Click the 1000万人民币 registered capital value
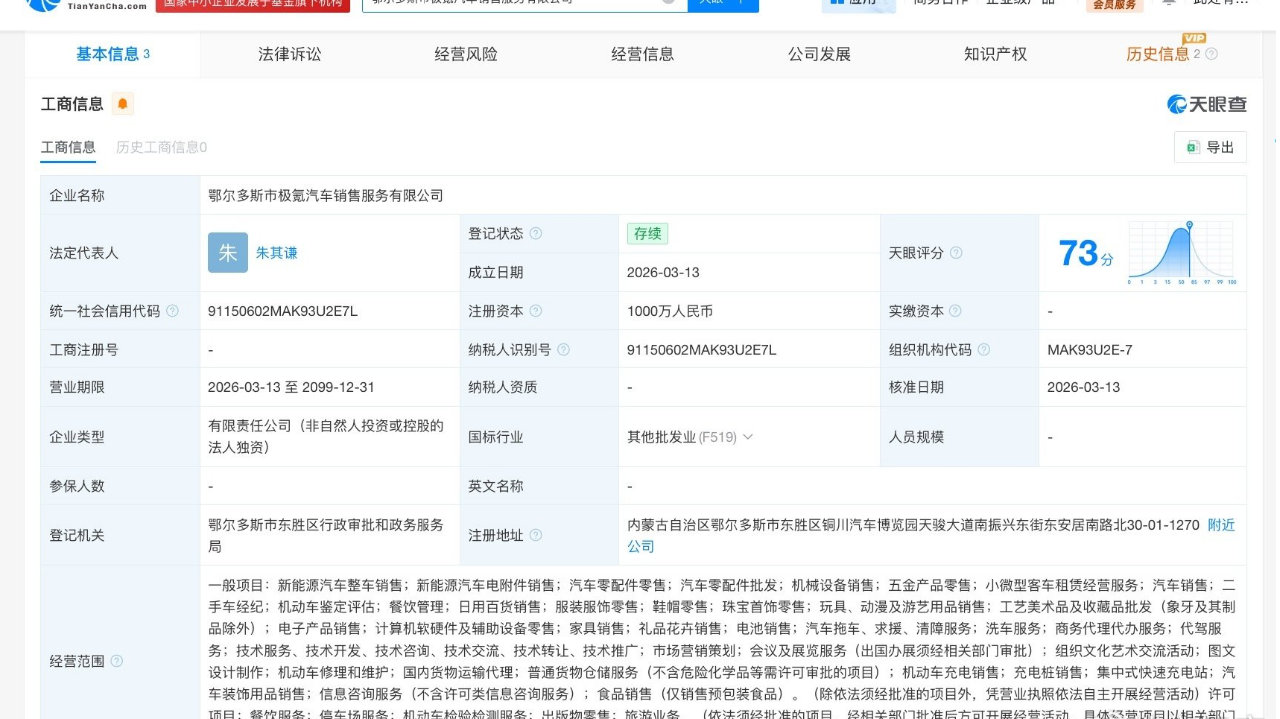Screen dimensions: 1280x719 point(670,311)
